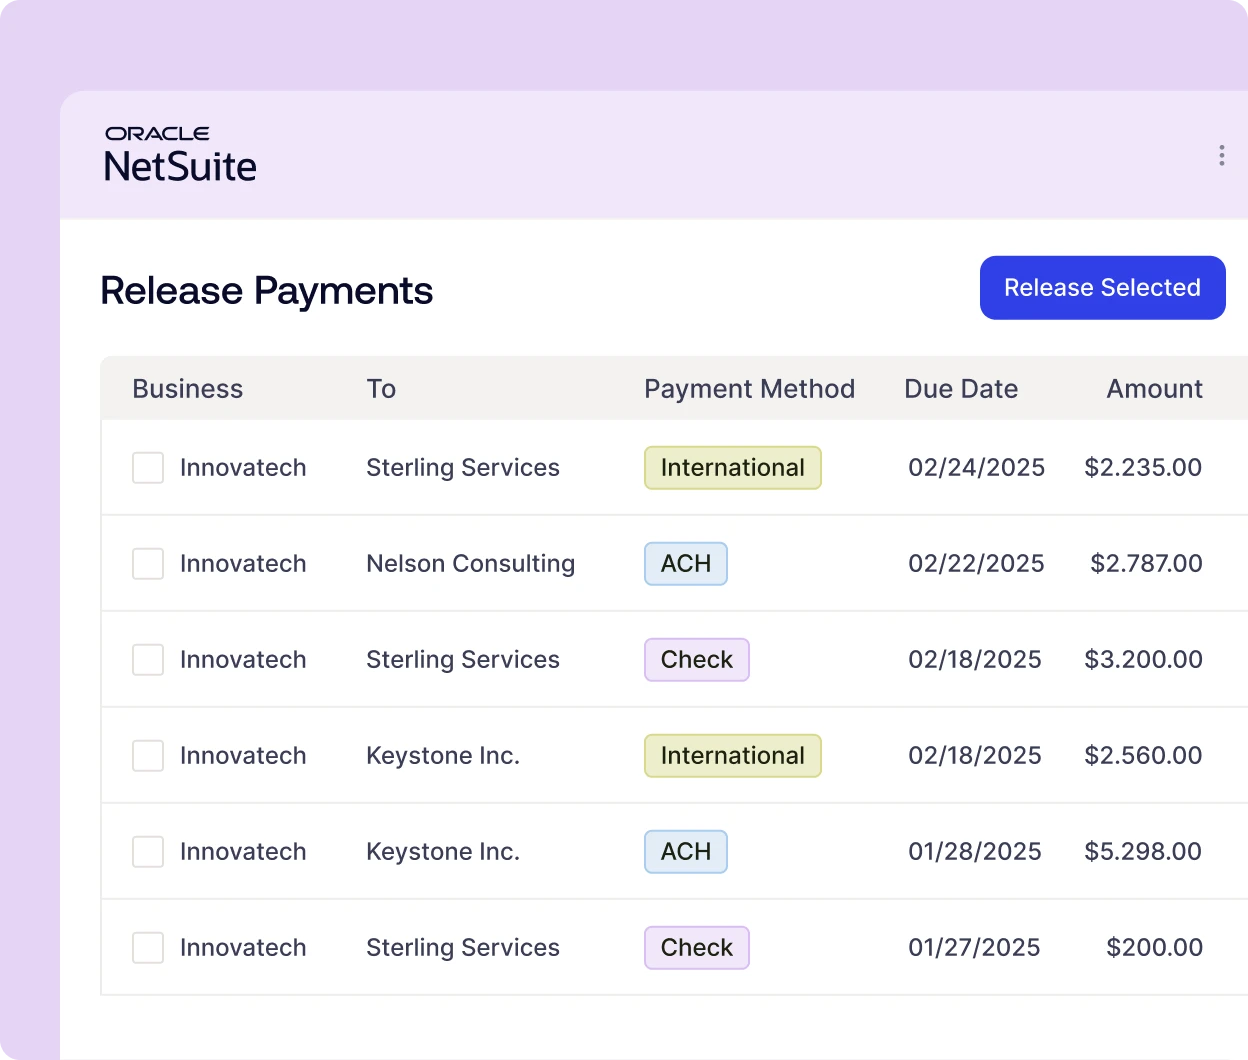
Task: Click the Check tag on the $200.00 row
Action: click(x=697, y=948)
